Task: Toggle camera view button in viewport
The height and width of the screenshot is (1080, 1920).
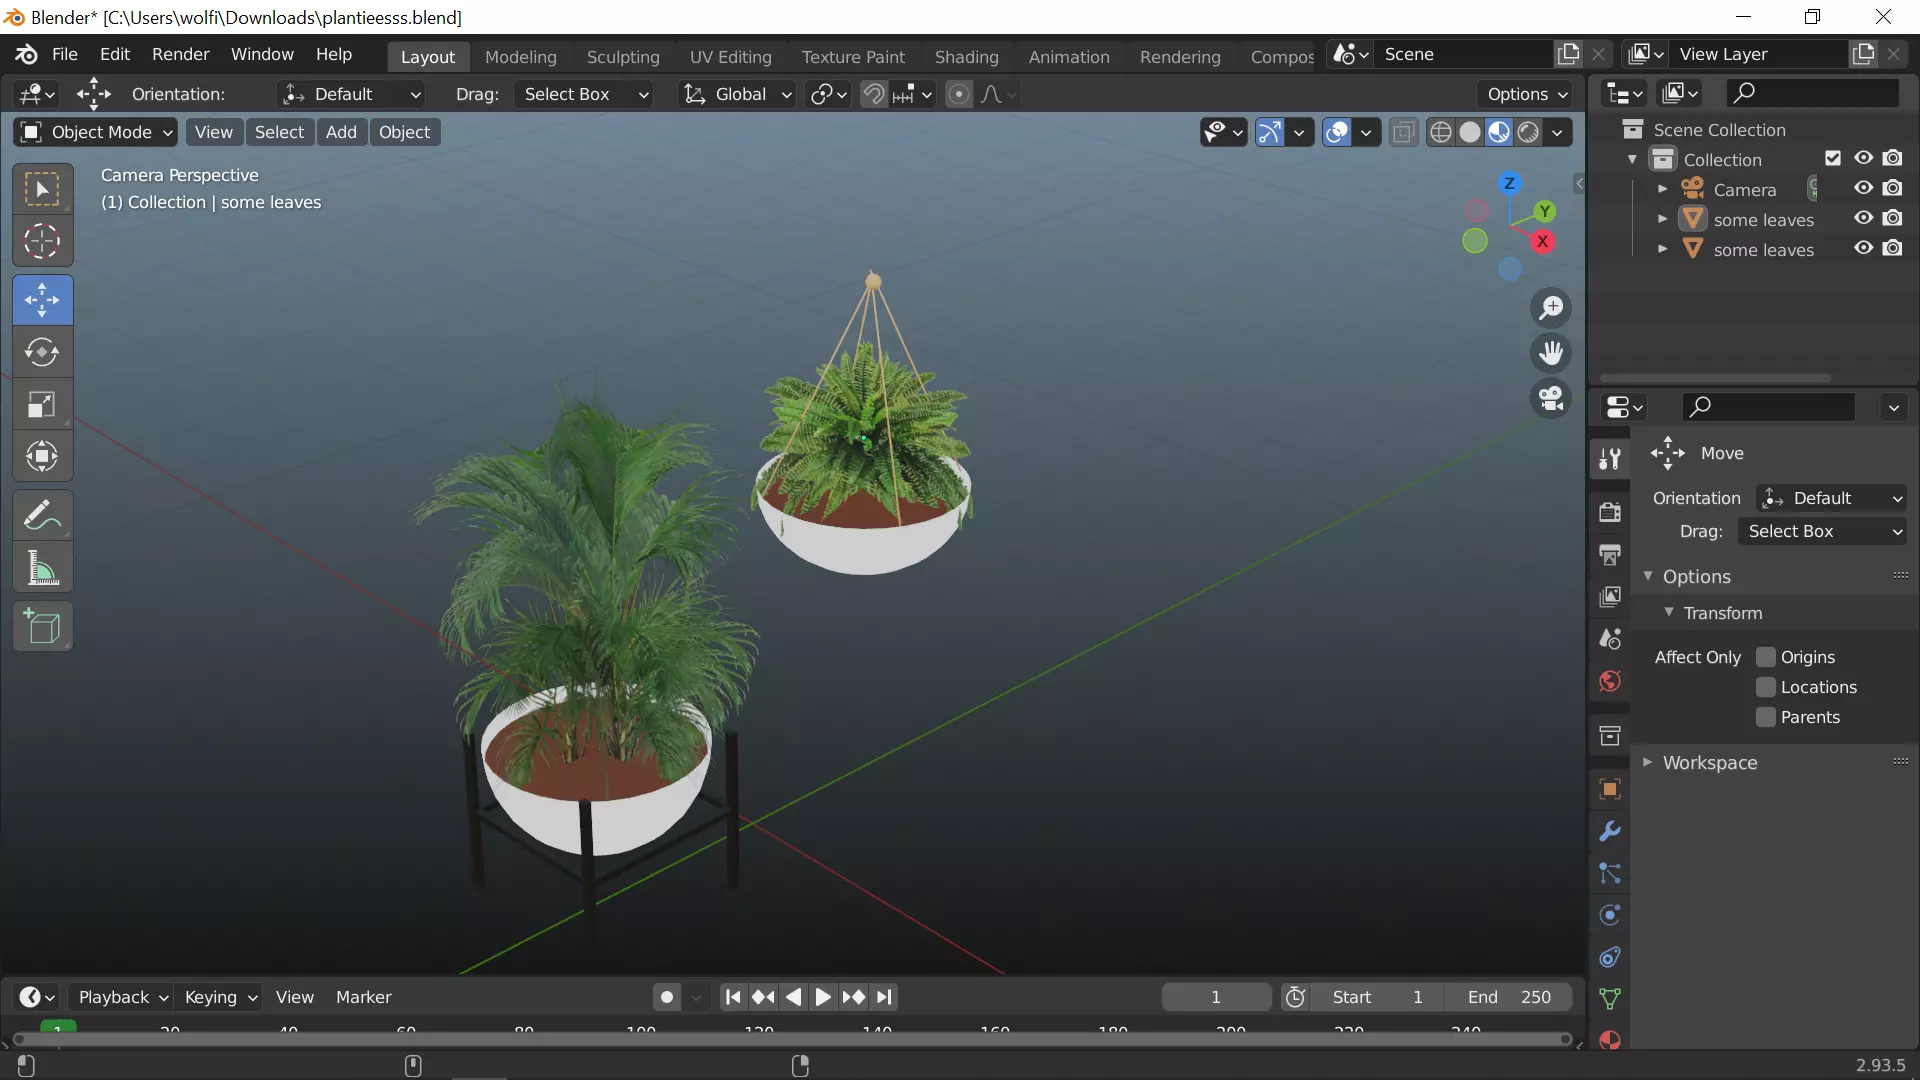Action: click(1551, 398)
